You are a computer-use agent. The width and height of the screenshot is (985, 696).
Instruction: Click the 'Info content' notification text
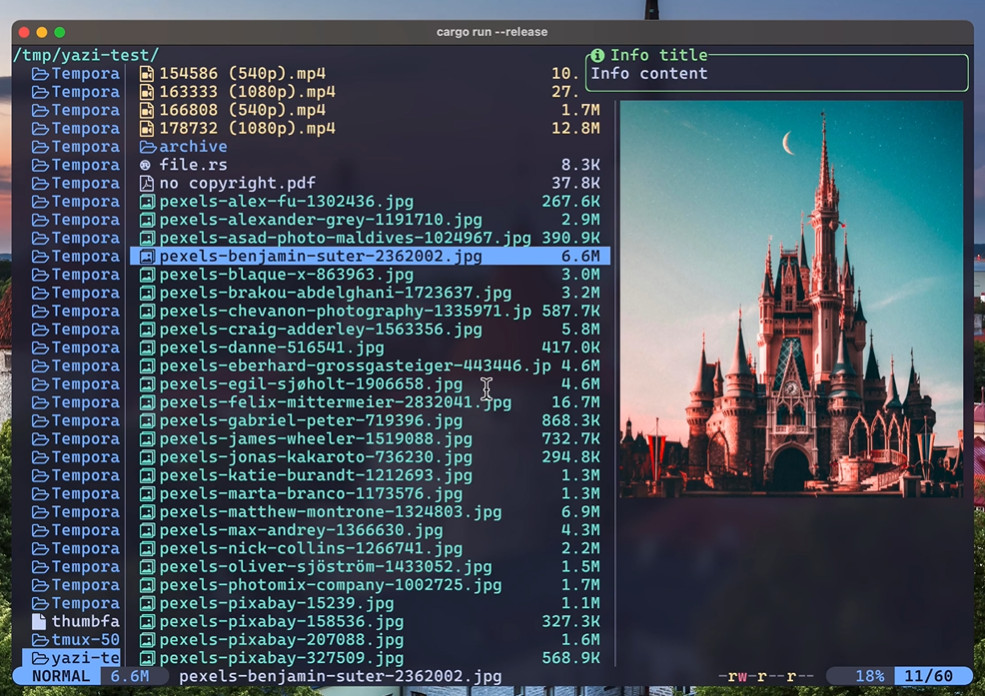(649, 73)
